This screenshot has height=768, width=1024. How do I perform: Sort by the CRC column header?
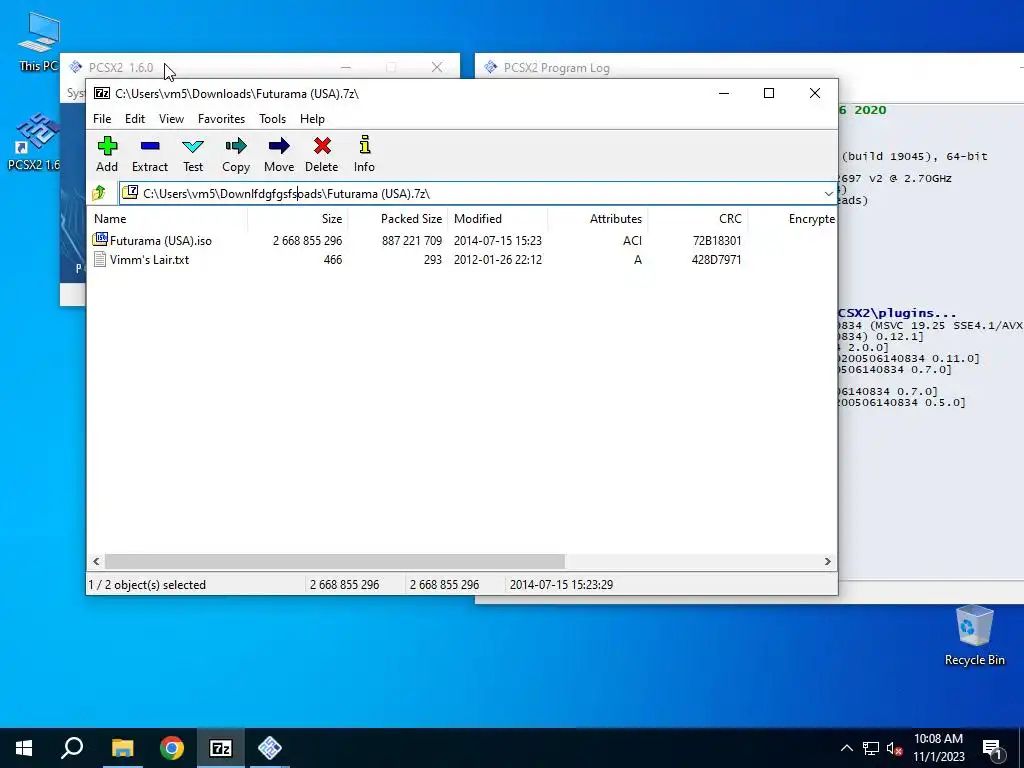tap(697, 219)
